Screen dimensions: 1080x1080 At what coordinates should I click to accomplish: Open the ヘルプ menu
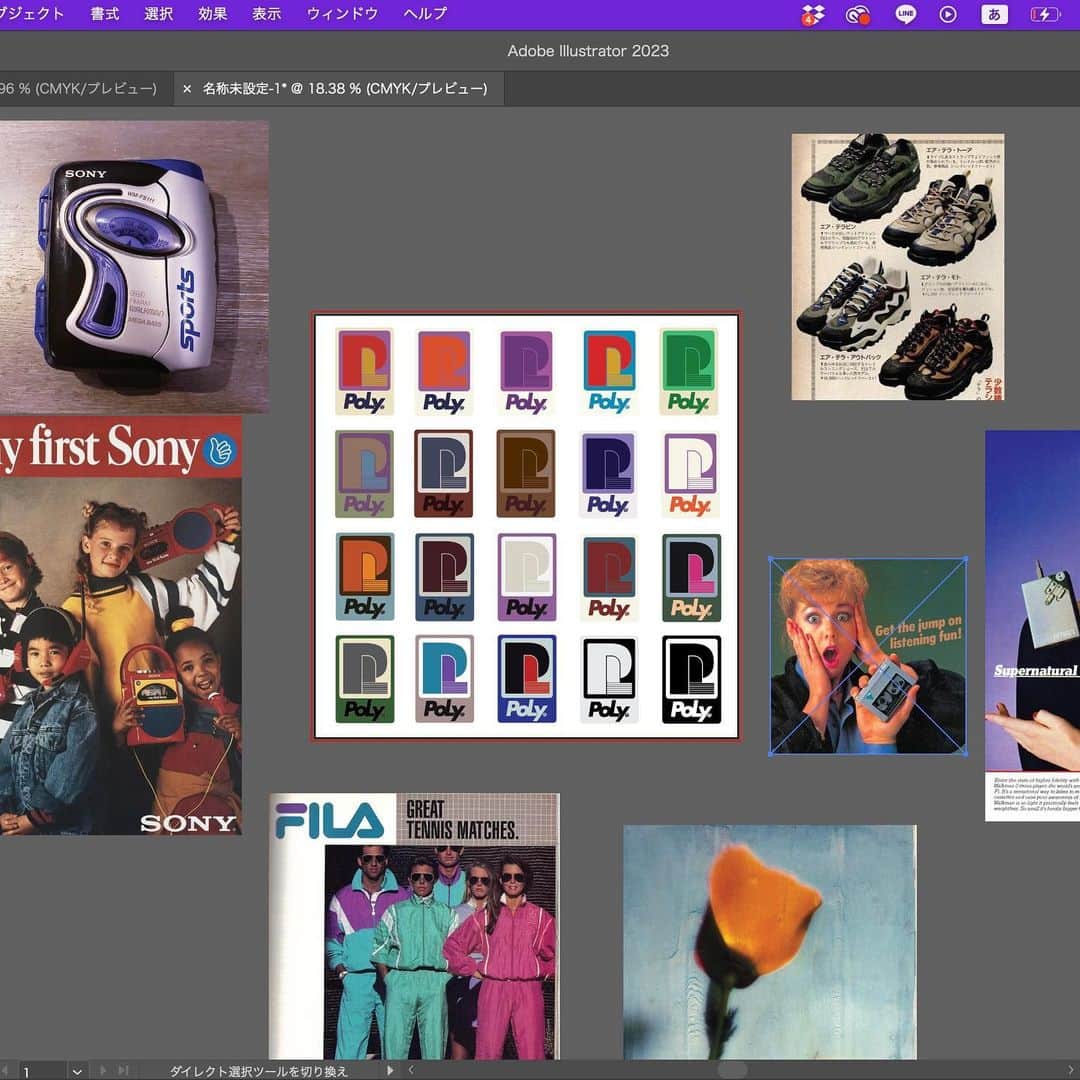point(425,14)
